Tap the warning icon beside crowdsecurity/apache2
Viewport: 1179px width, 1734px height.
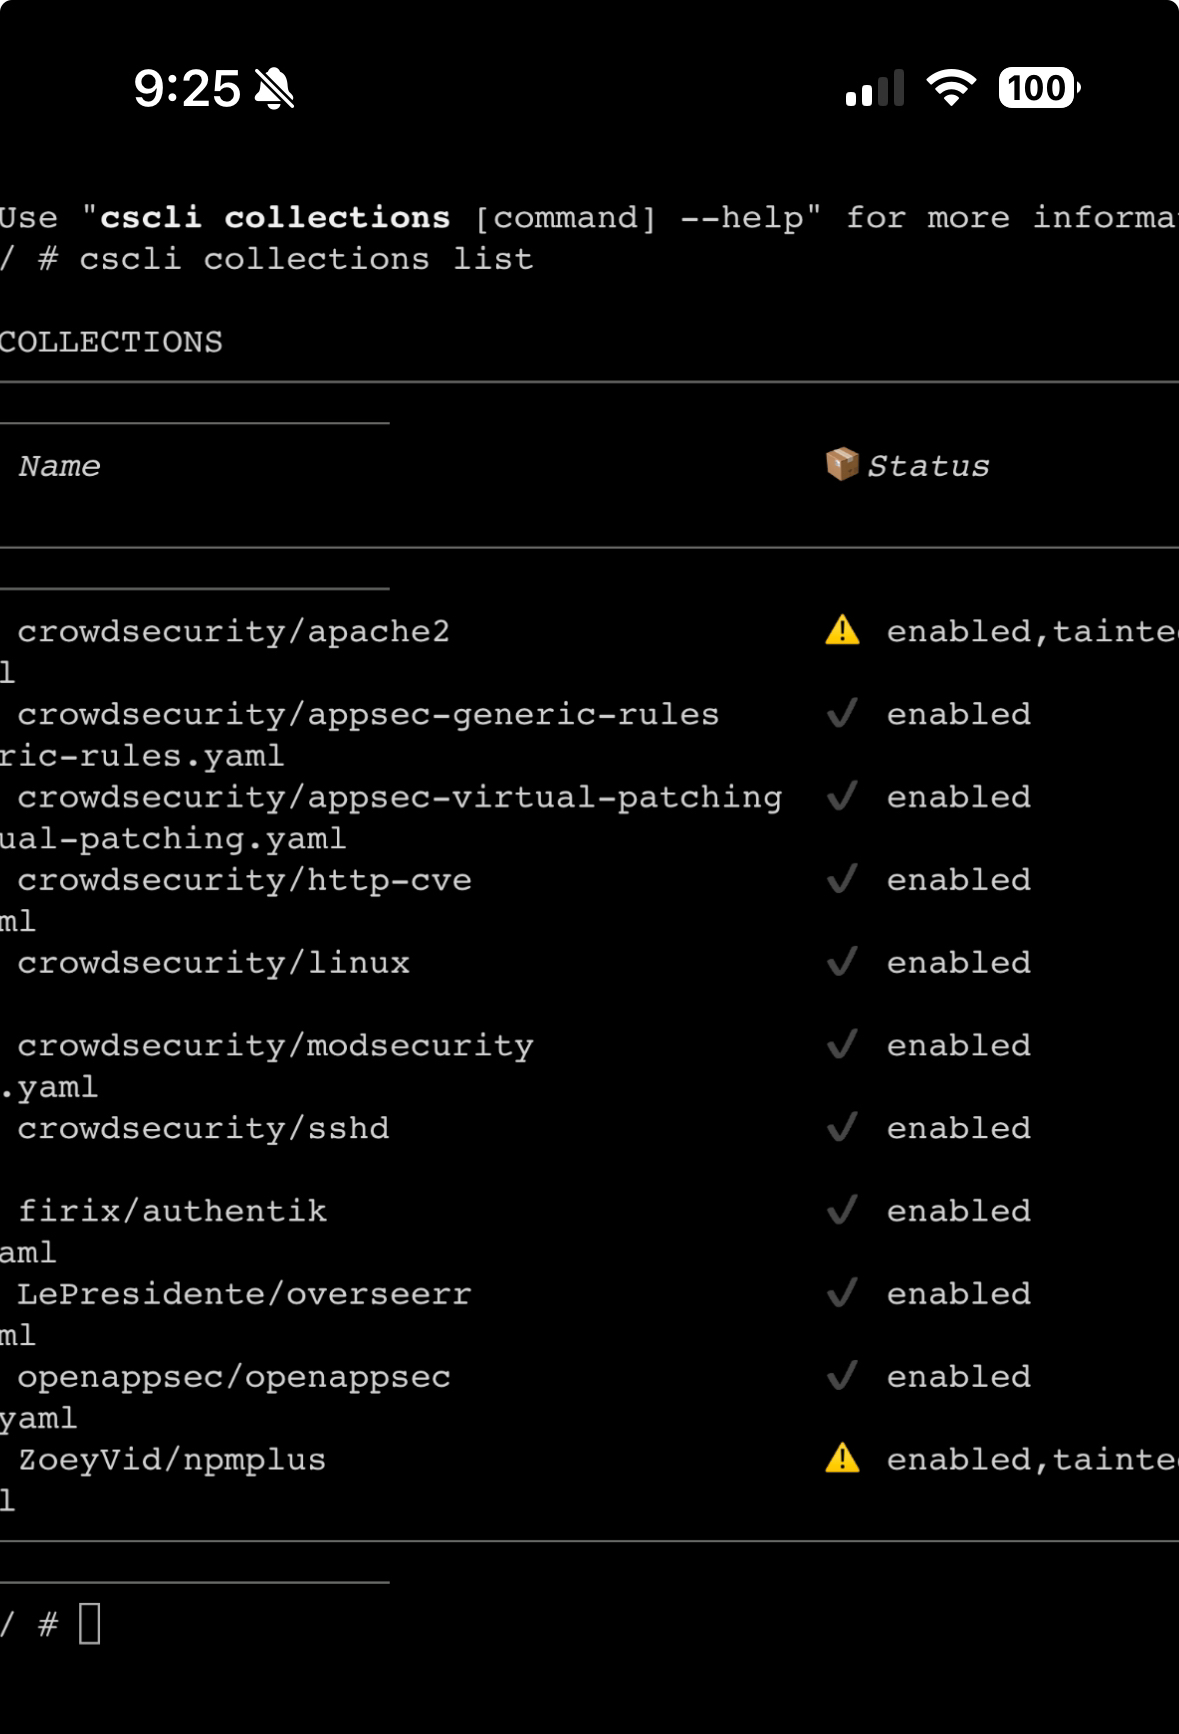(842, 630)
